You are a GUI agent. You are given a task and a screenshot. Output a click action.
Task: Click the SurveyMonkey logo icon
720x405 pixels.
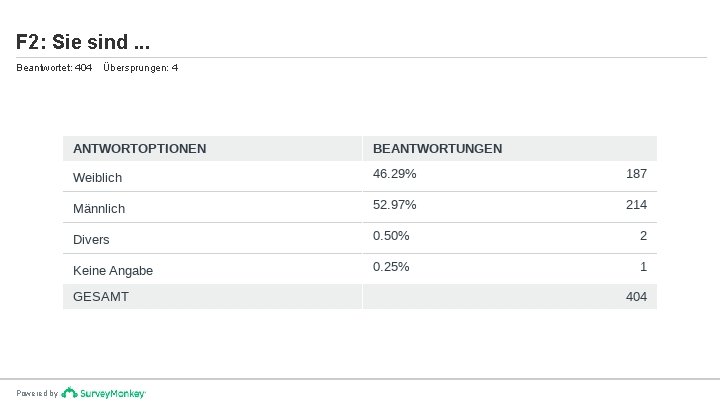coord(69,393)
